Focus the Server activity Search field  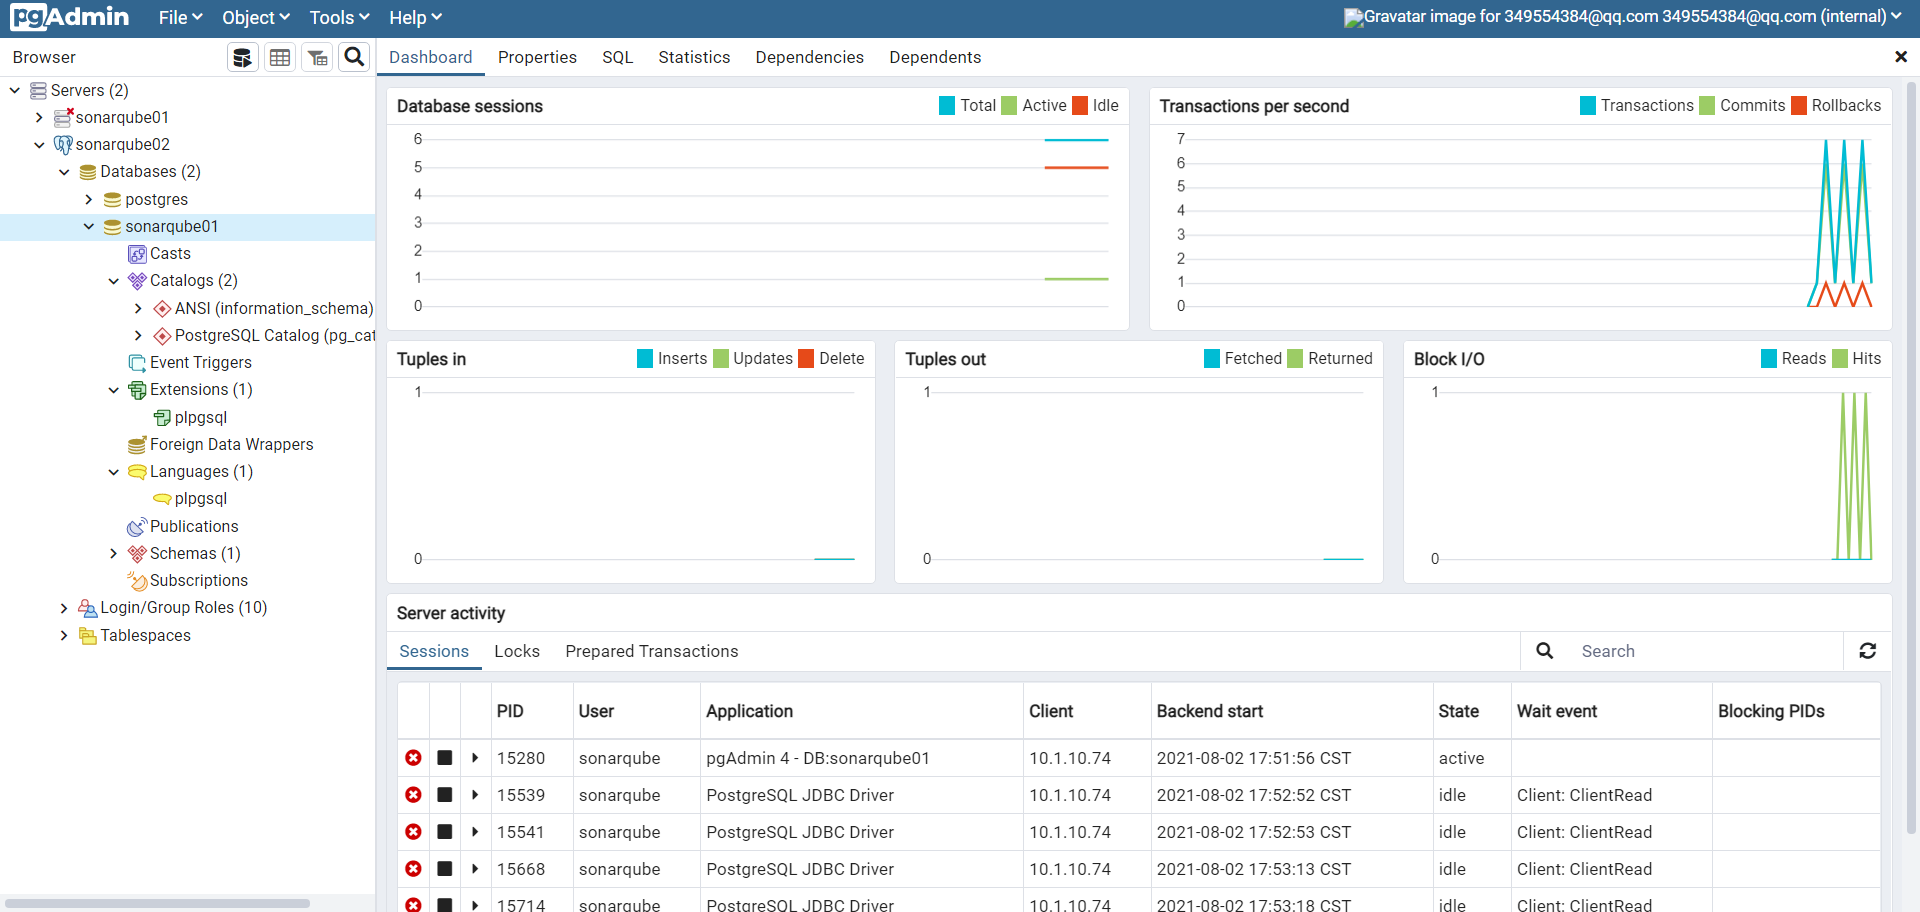(1706, 651)
